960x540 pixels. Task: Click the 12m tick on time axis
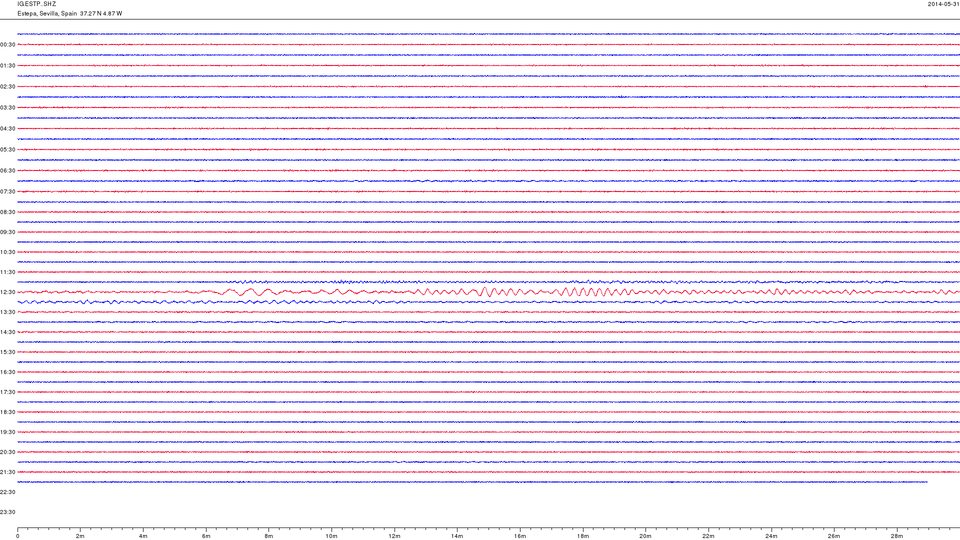[x=394, y=536]
